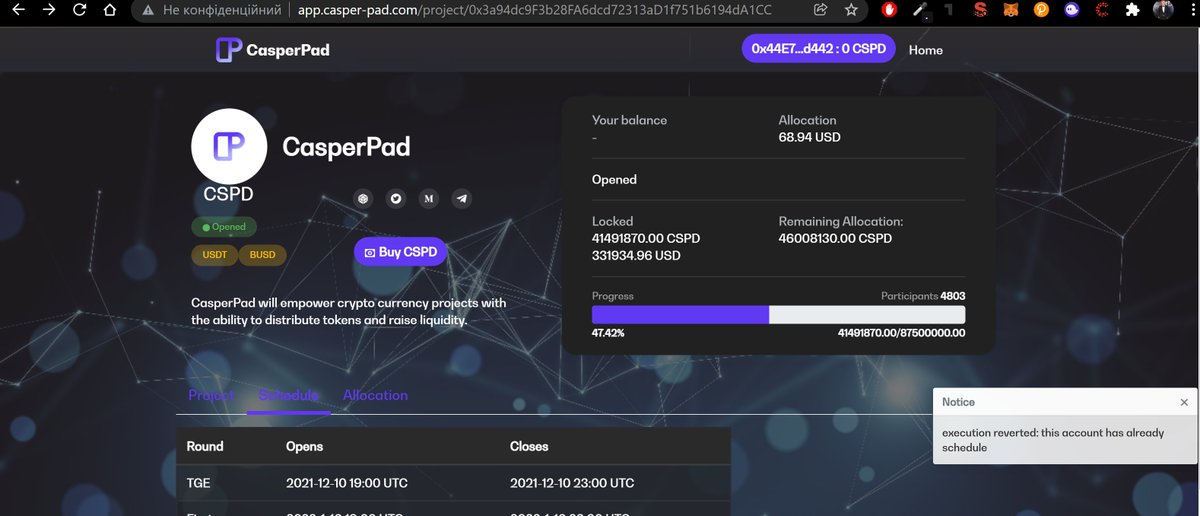
Task: Switch to the Project tab
Action: [211, 395]
